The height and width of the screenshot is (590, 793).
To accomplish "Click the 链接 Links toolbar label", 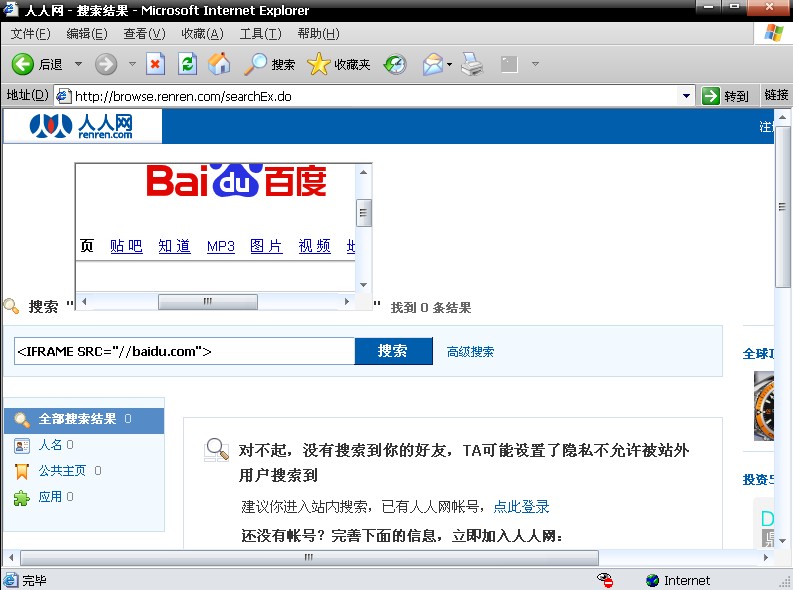I will pos(776,95).
